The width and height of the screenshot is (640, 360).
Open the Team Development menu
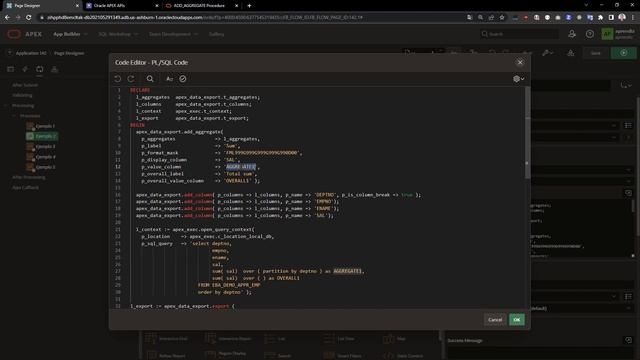(173, 34)
